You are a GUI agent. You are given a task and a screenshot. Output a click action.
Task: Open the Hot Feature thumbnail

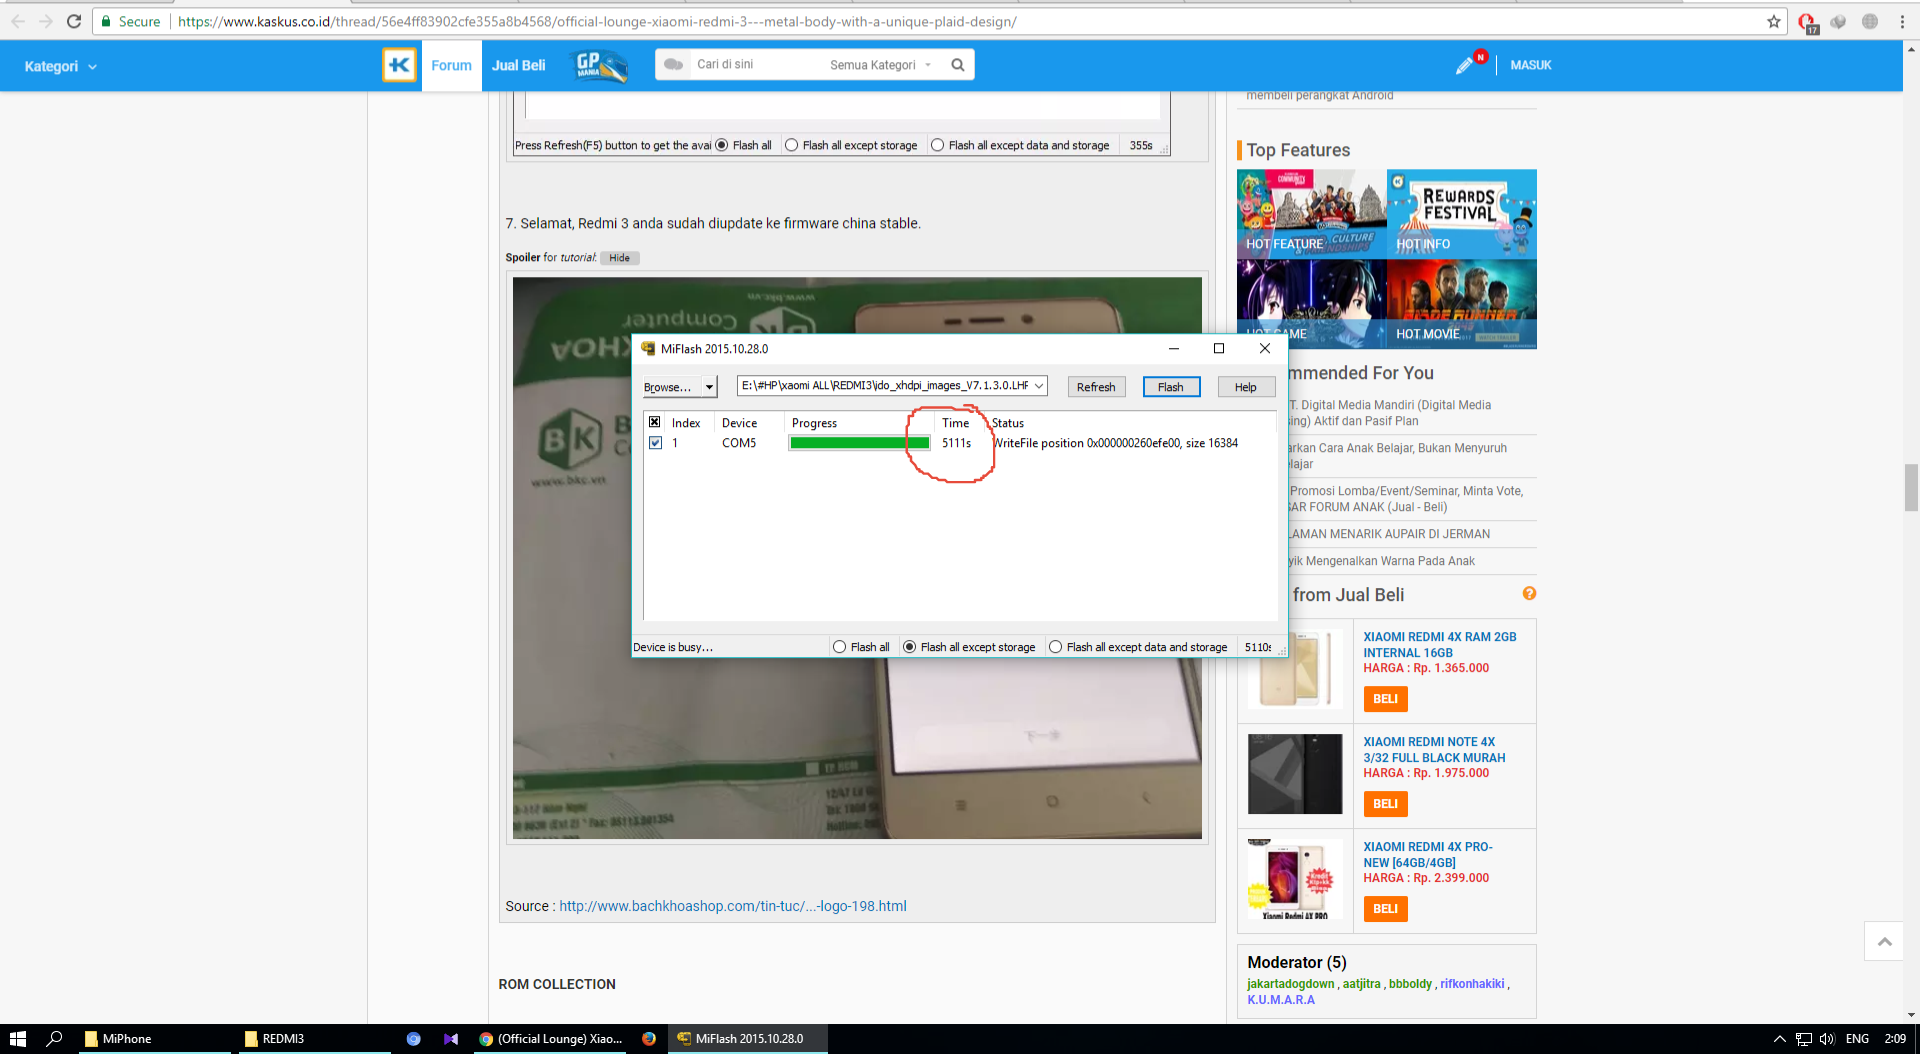pyautogui.click(x=1311, y=214)
